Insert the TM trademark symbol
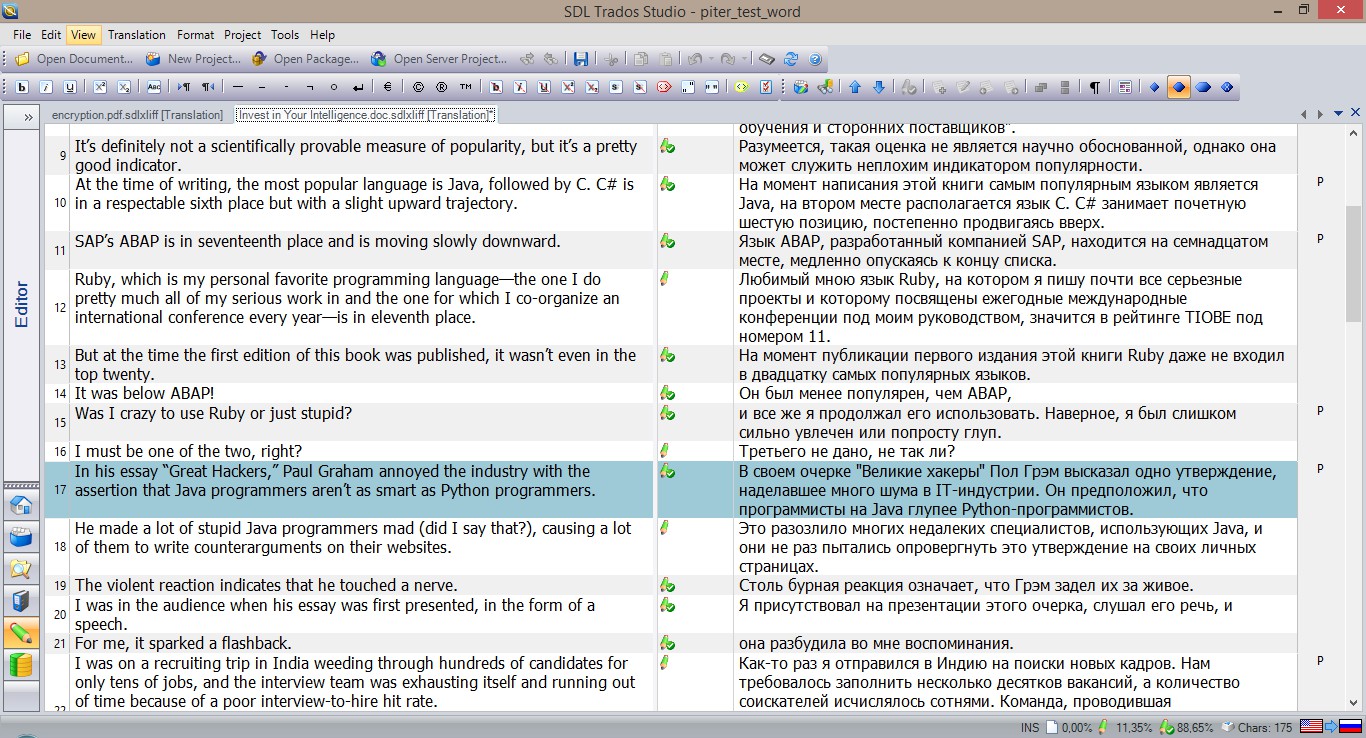 tap(465, 87)
